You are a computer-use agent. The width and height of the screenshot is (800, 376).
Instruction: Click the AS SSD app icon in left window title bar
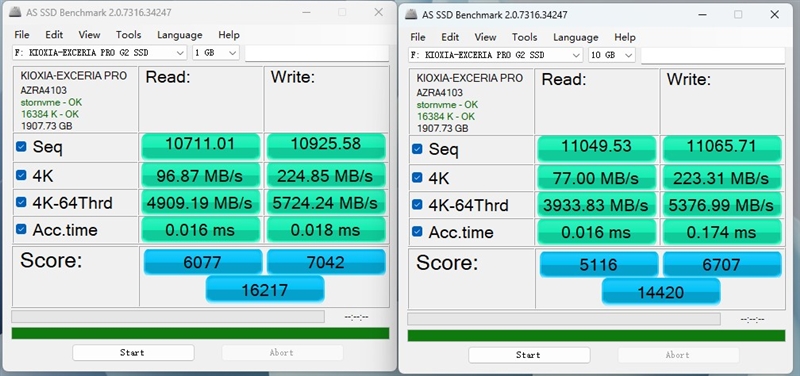16,13
